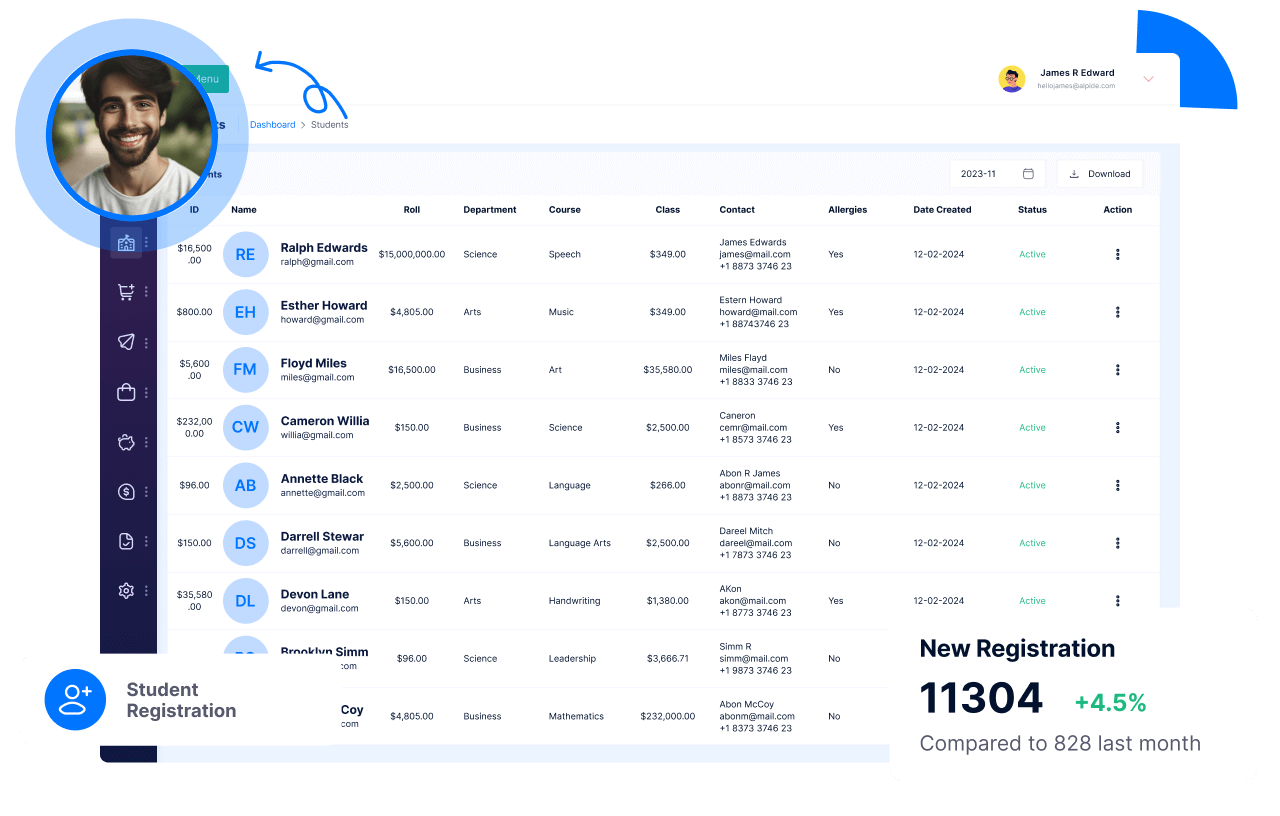Viewport: 1280px width, 816px height.
Task: Click the 2023-11 date input field
Action: point(998,174)
